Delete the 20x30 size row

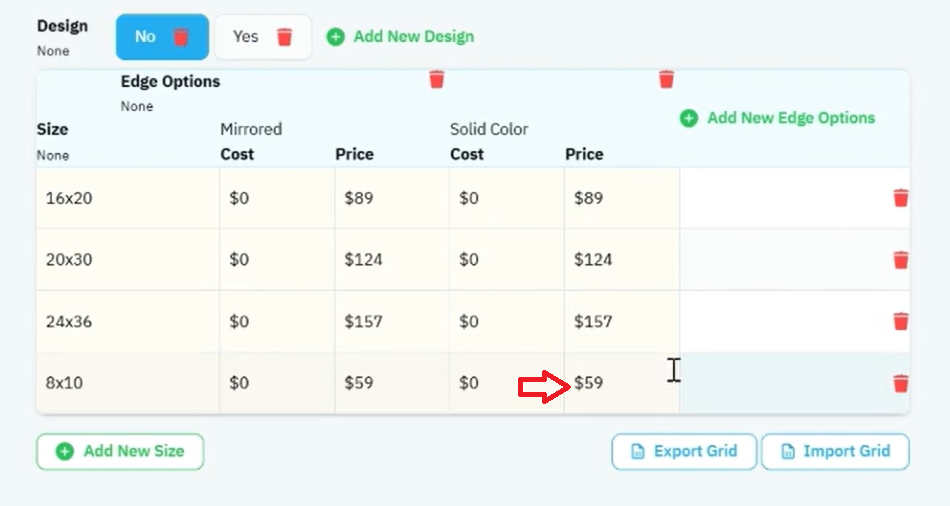point(900,259)
